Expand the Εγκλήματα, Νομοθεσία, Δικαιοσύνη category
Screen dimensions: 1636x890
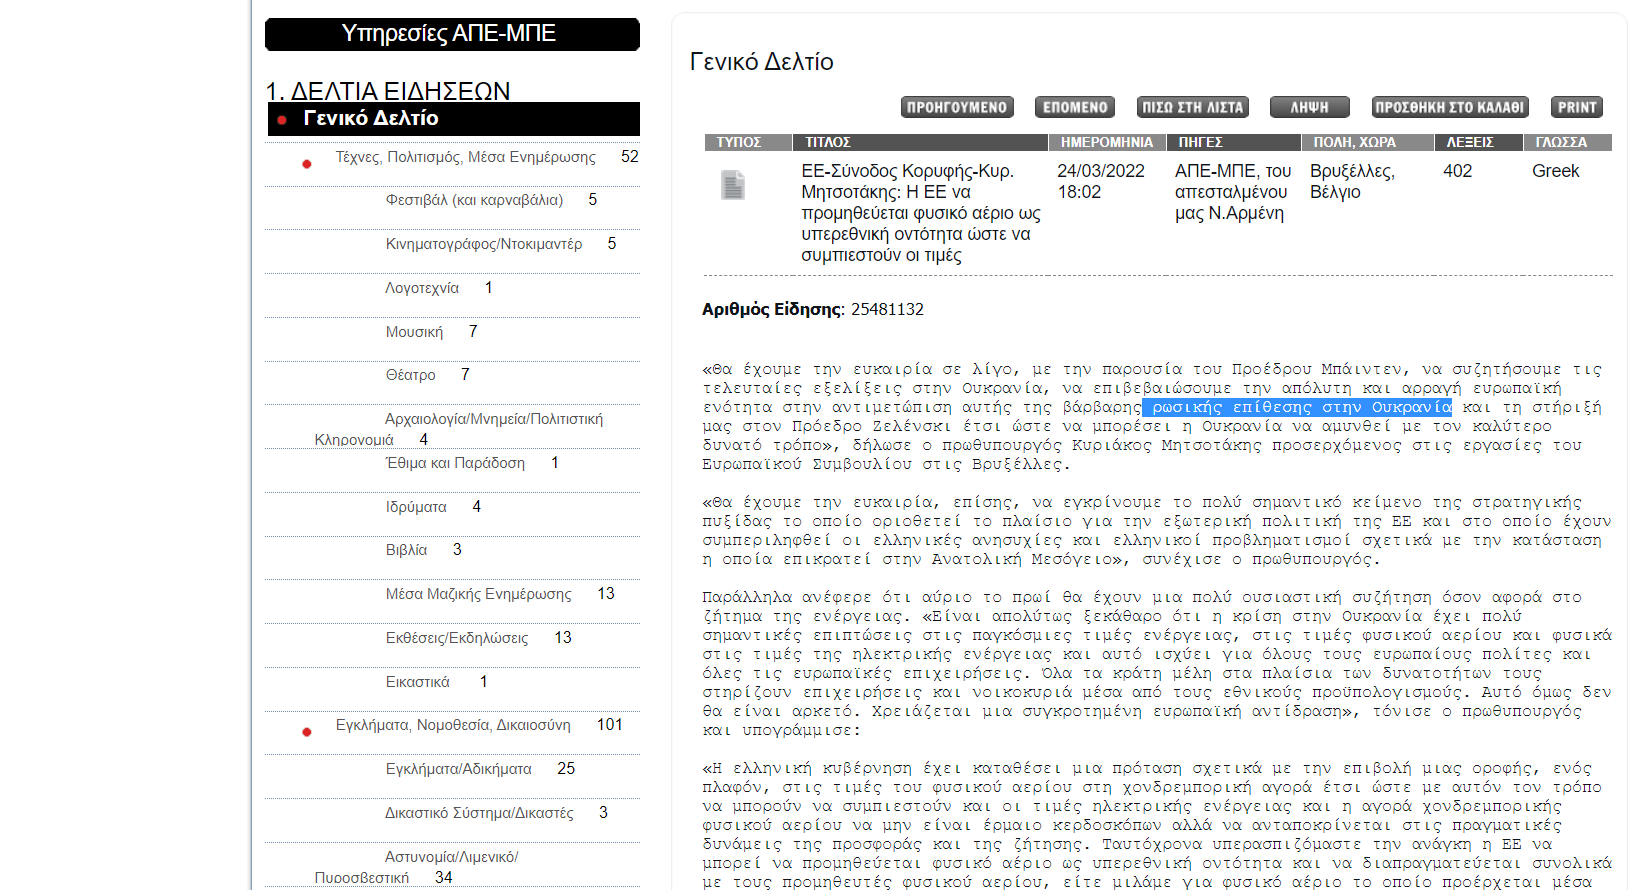[x=452, y=725]
